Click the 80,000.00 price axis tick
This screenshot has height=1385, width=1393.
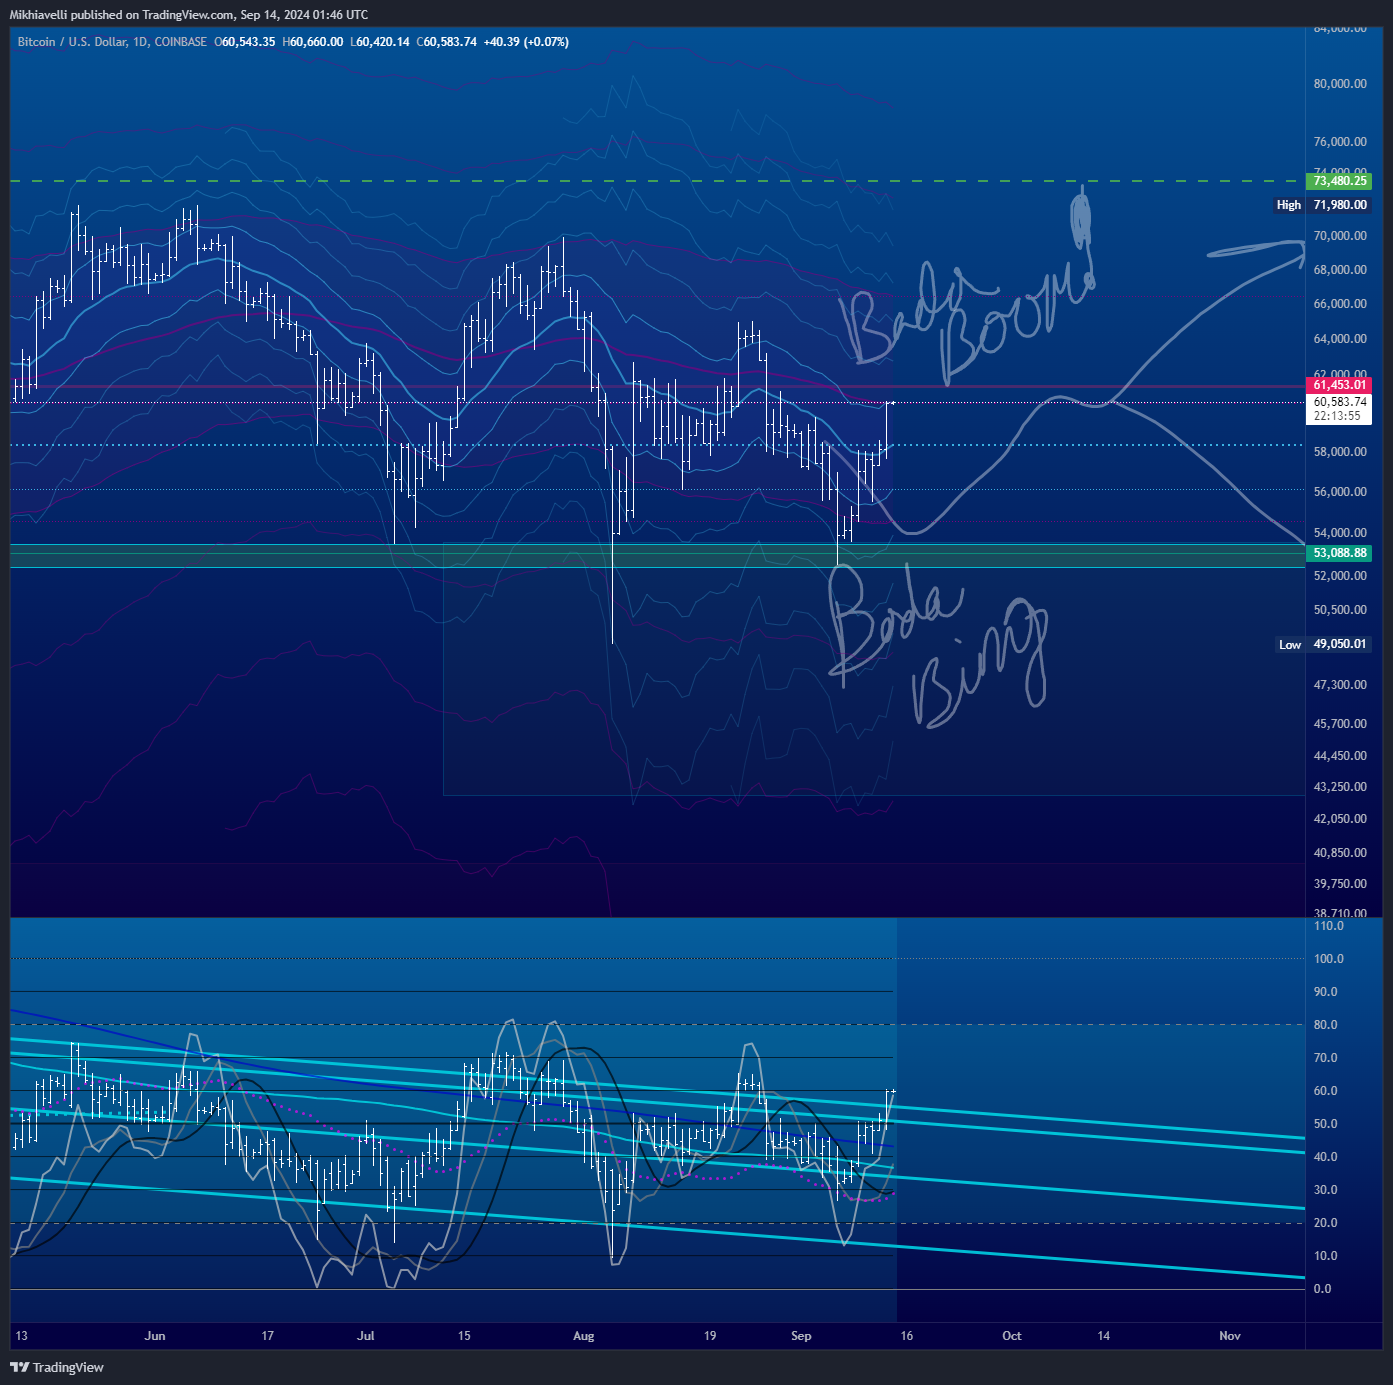[1340, 84]
